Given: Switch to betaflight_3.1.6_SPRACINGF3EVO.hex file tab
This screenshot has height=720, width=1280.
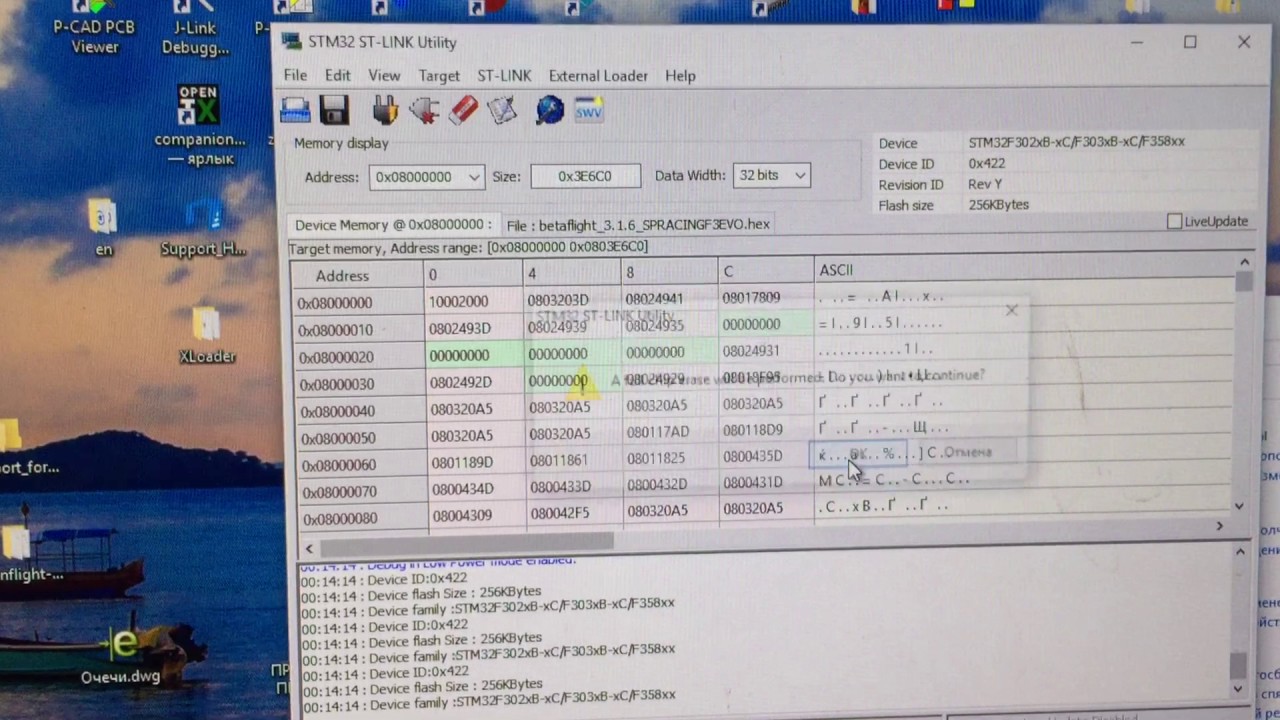Looking at the screenshot, I should (x=638, y=225).
